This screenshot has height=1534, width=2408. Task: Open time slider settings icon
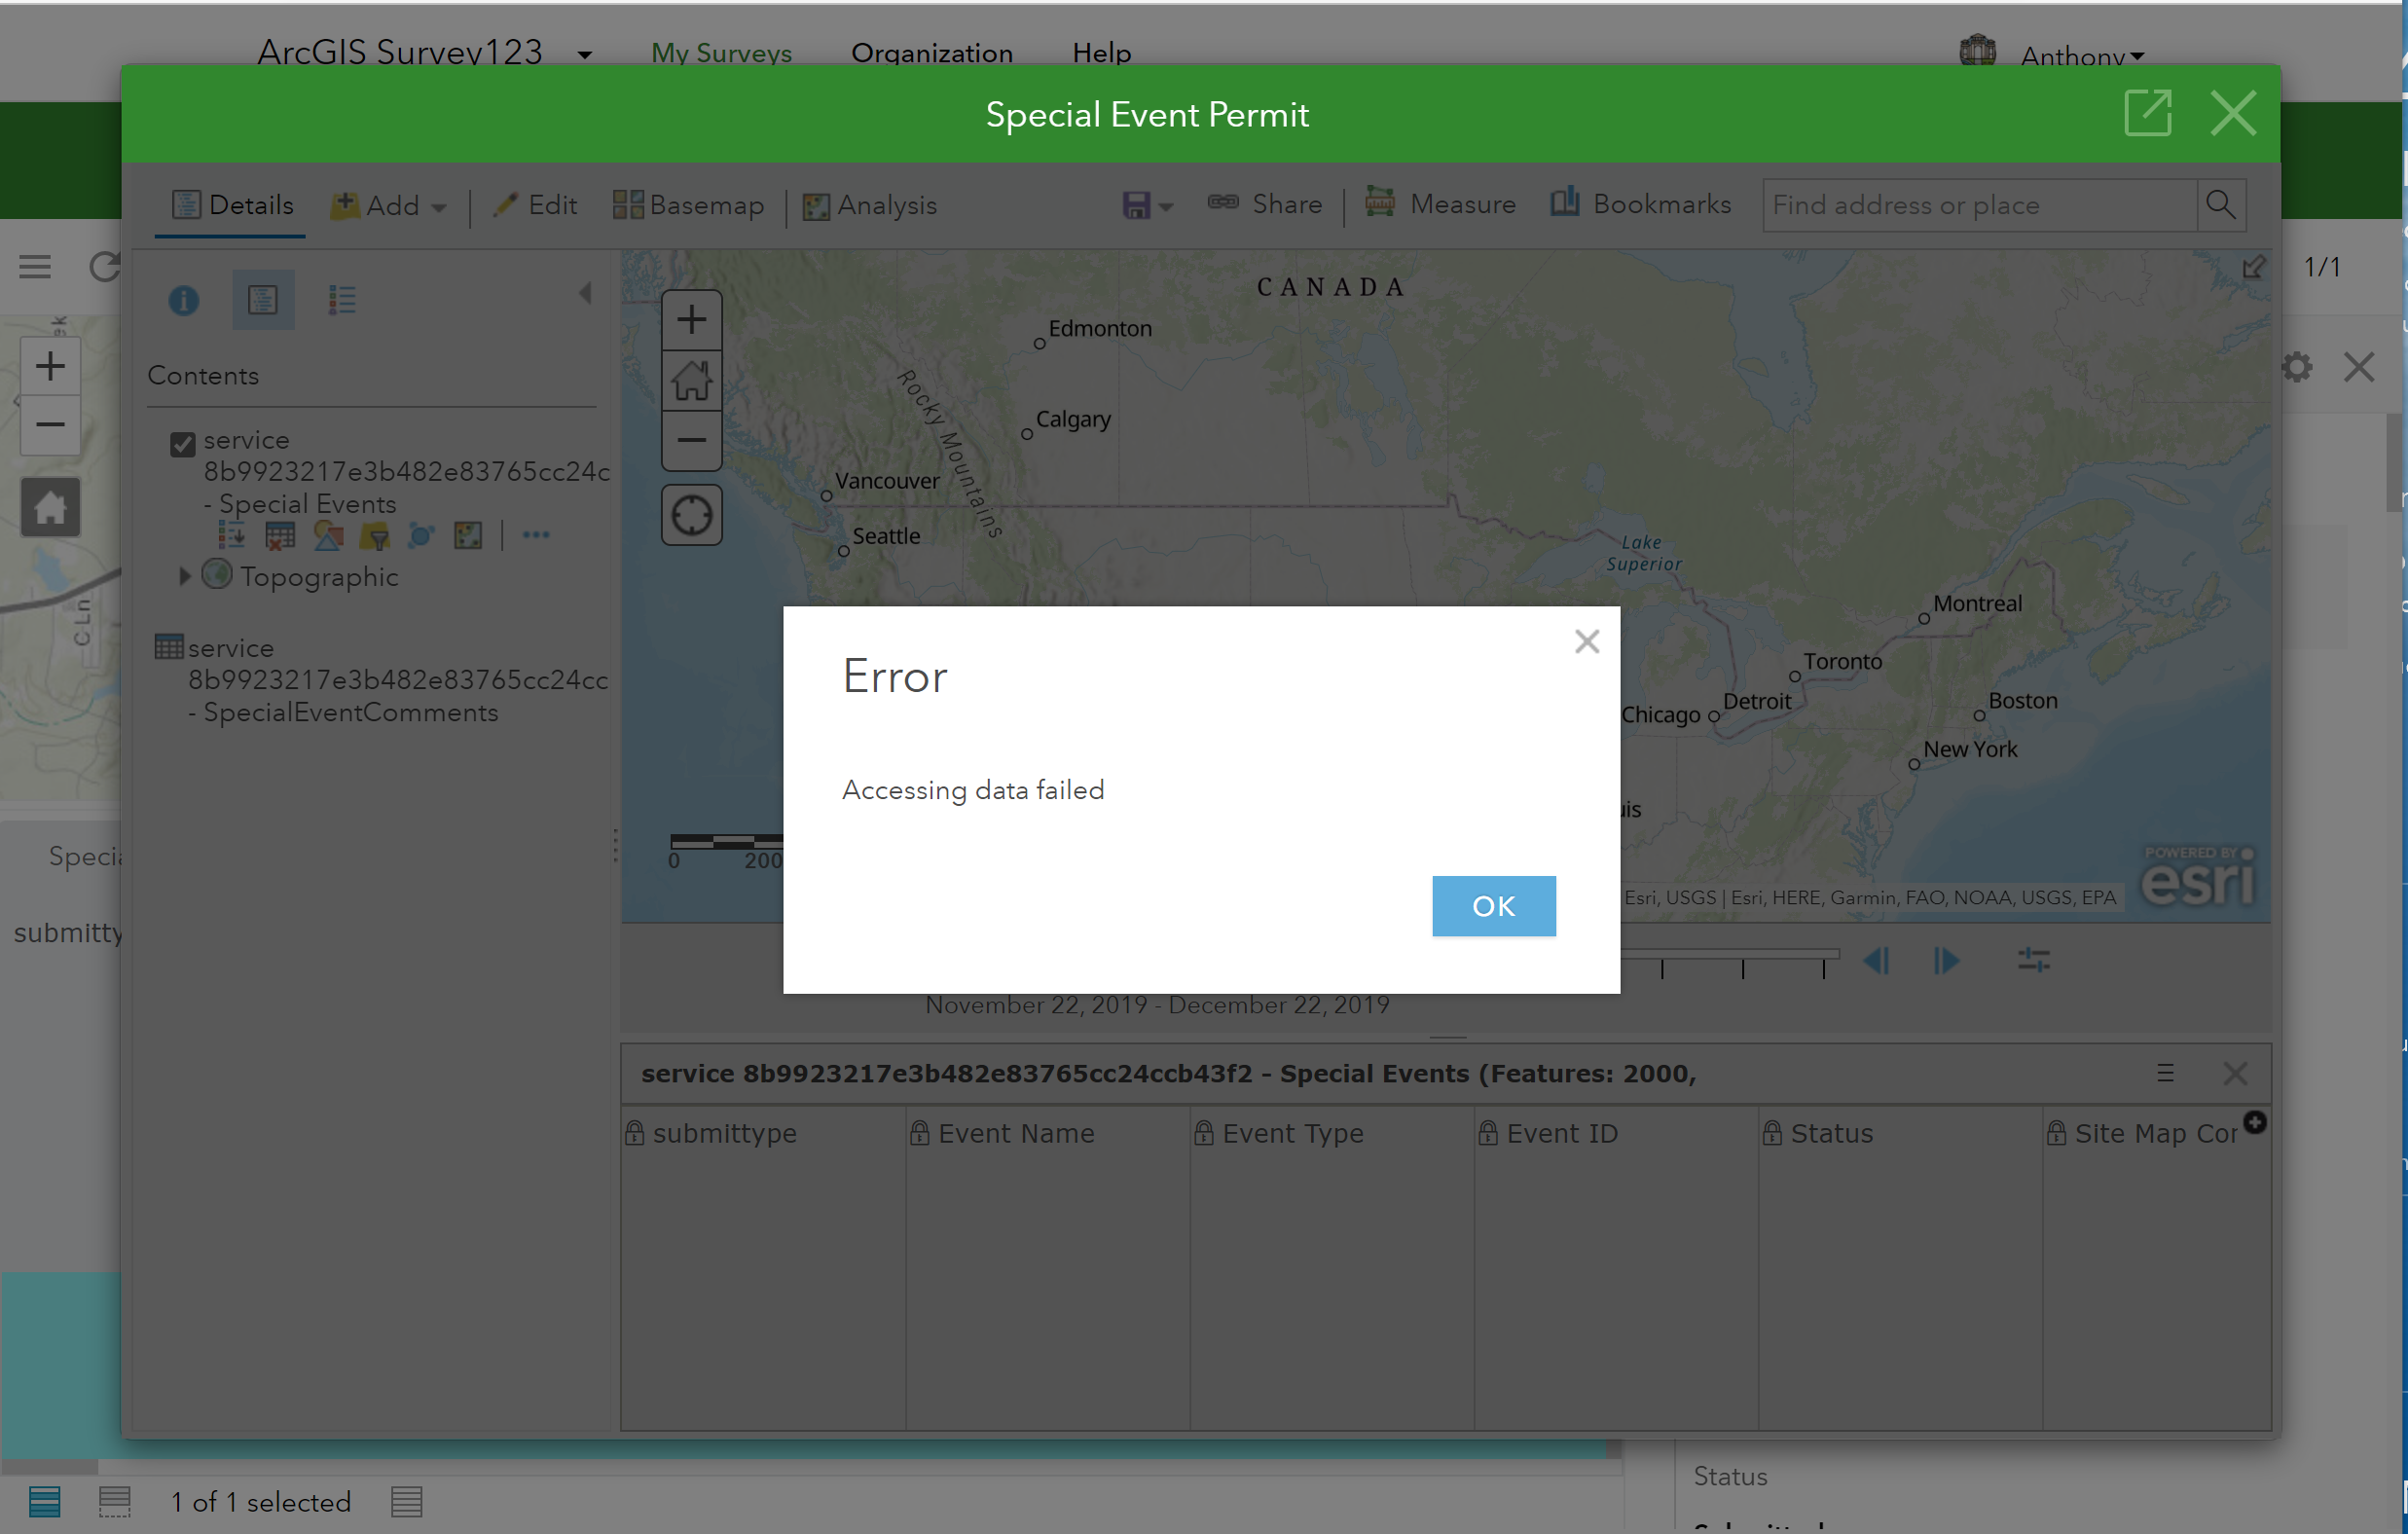2033,961
